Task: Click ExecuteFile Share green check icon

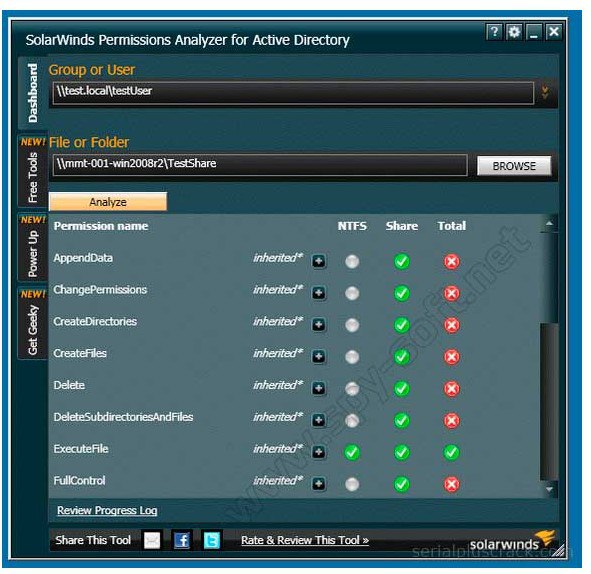Action: pos(402,452)
